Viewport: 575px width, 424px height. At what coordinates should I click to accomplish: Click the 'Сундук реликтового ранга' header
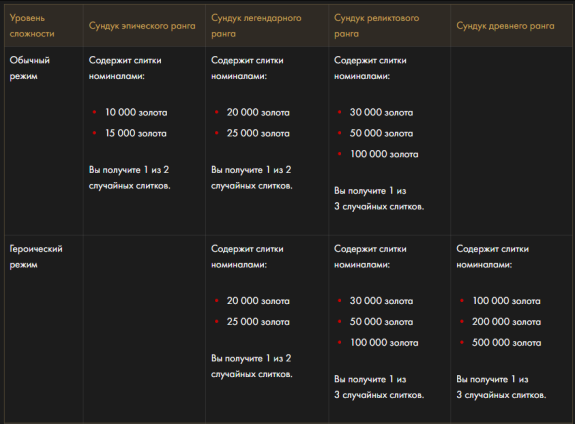pos(376,26)
